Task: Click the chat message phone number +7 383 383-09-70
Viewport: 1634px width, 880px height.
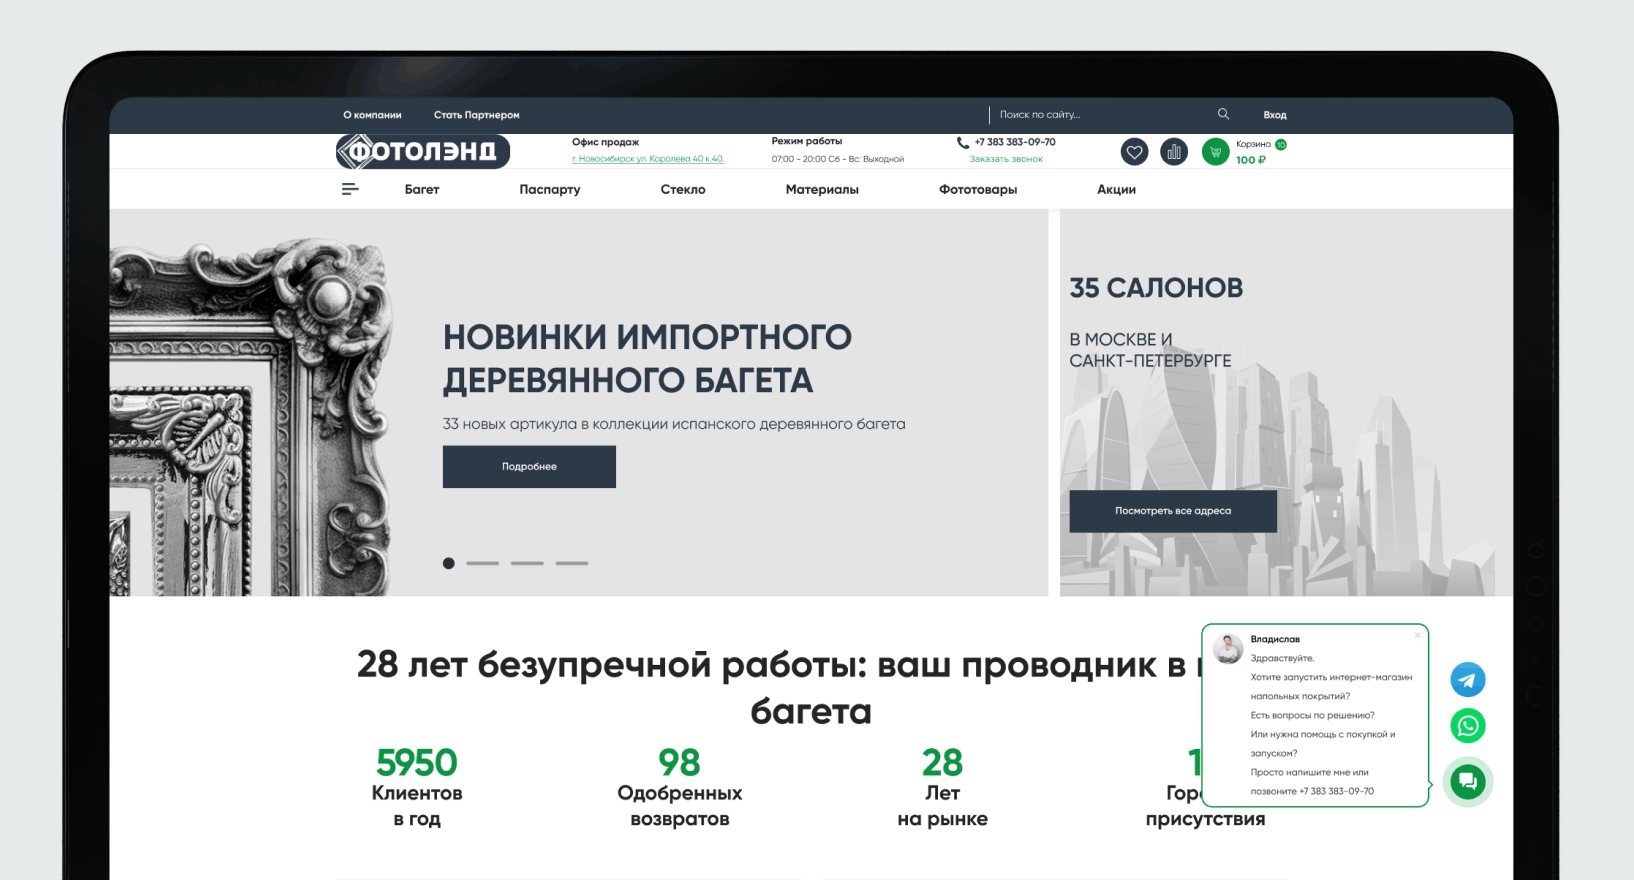Action: (x=1336, y=791)
